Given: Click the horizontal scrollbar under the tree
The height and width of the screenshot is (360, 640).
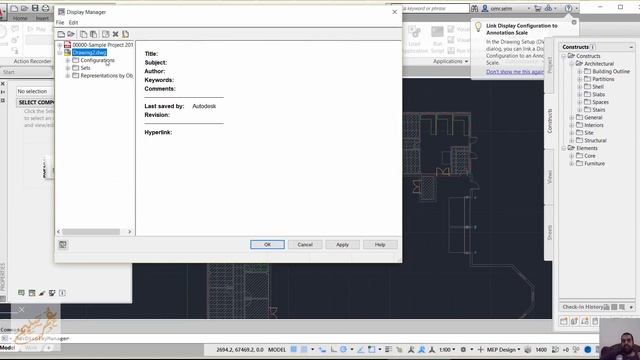Looking at the screenshot, I should (91, 232).
